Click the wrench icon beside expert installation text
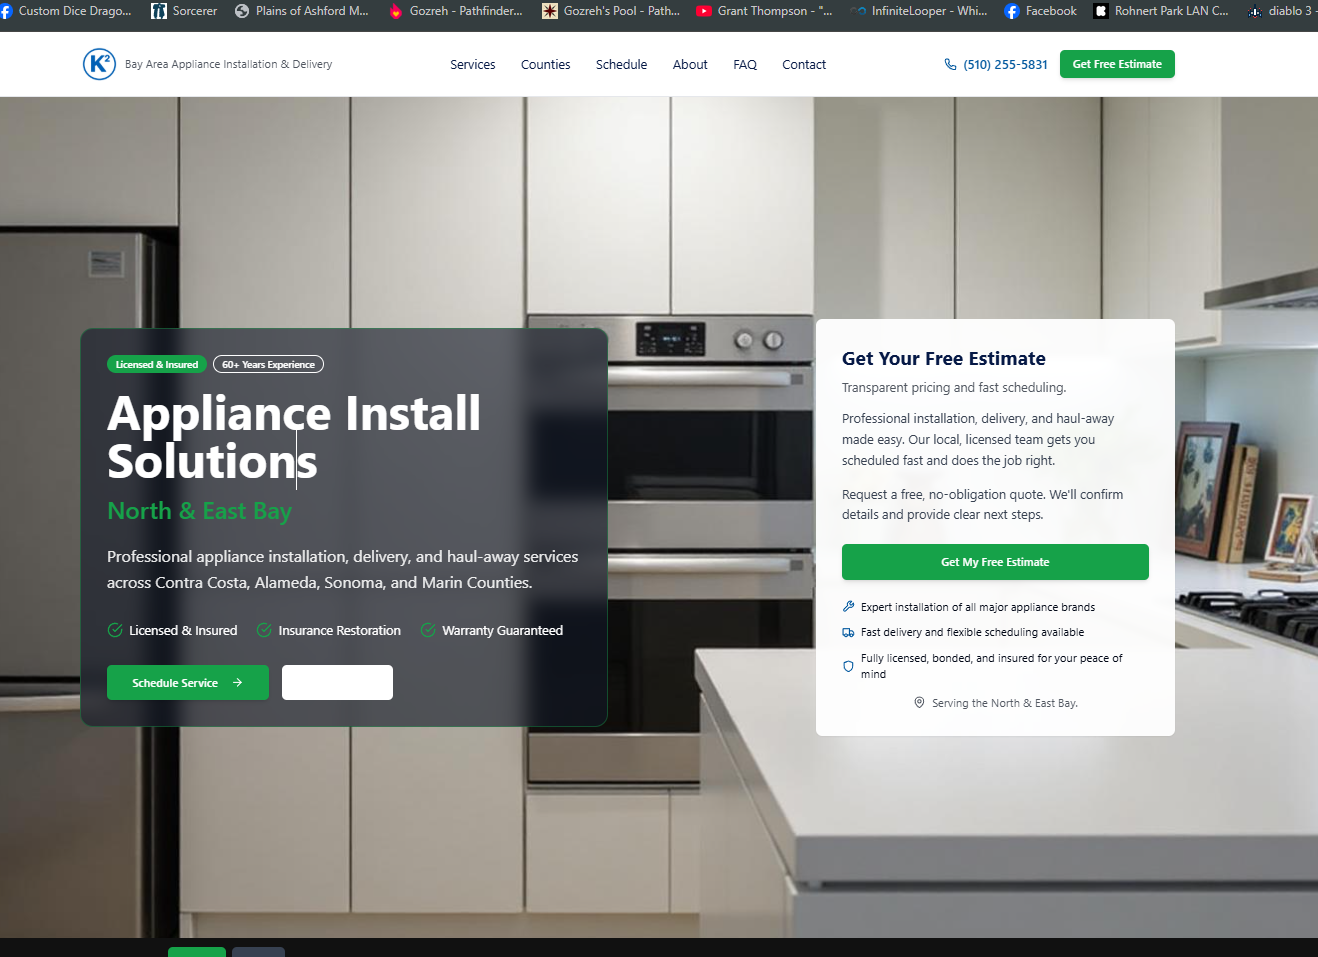This screenshot has height=957, width=1318. [848, 606]
